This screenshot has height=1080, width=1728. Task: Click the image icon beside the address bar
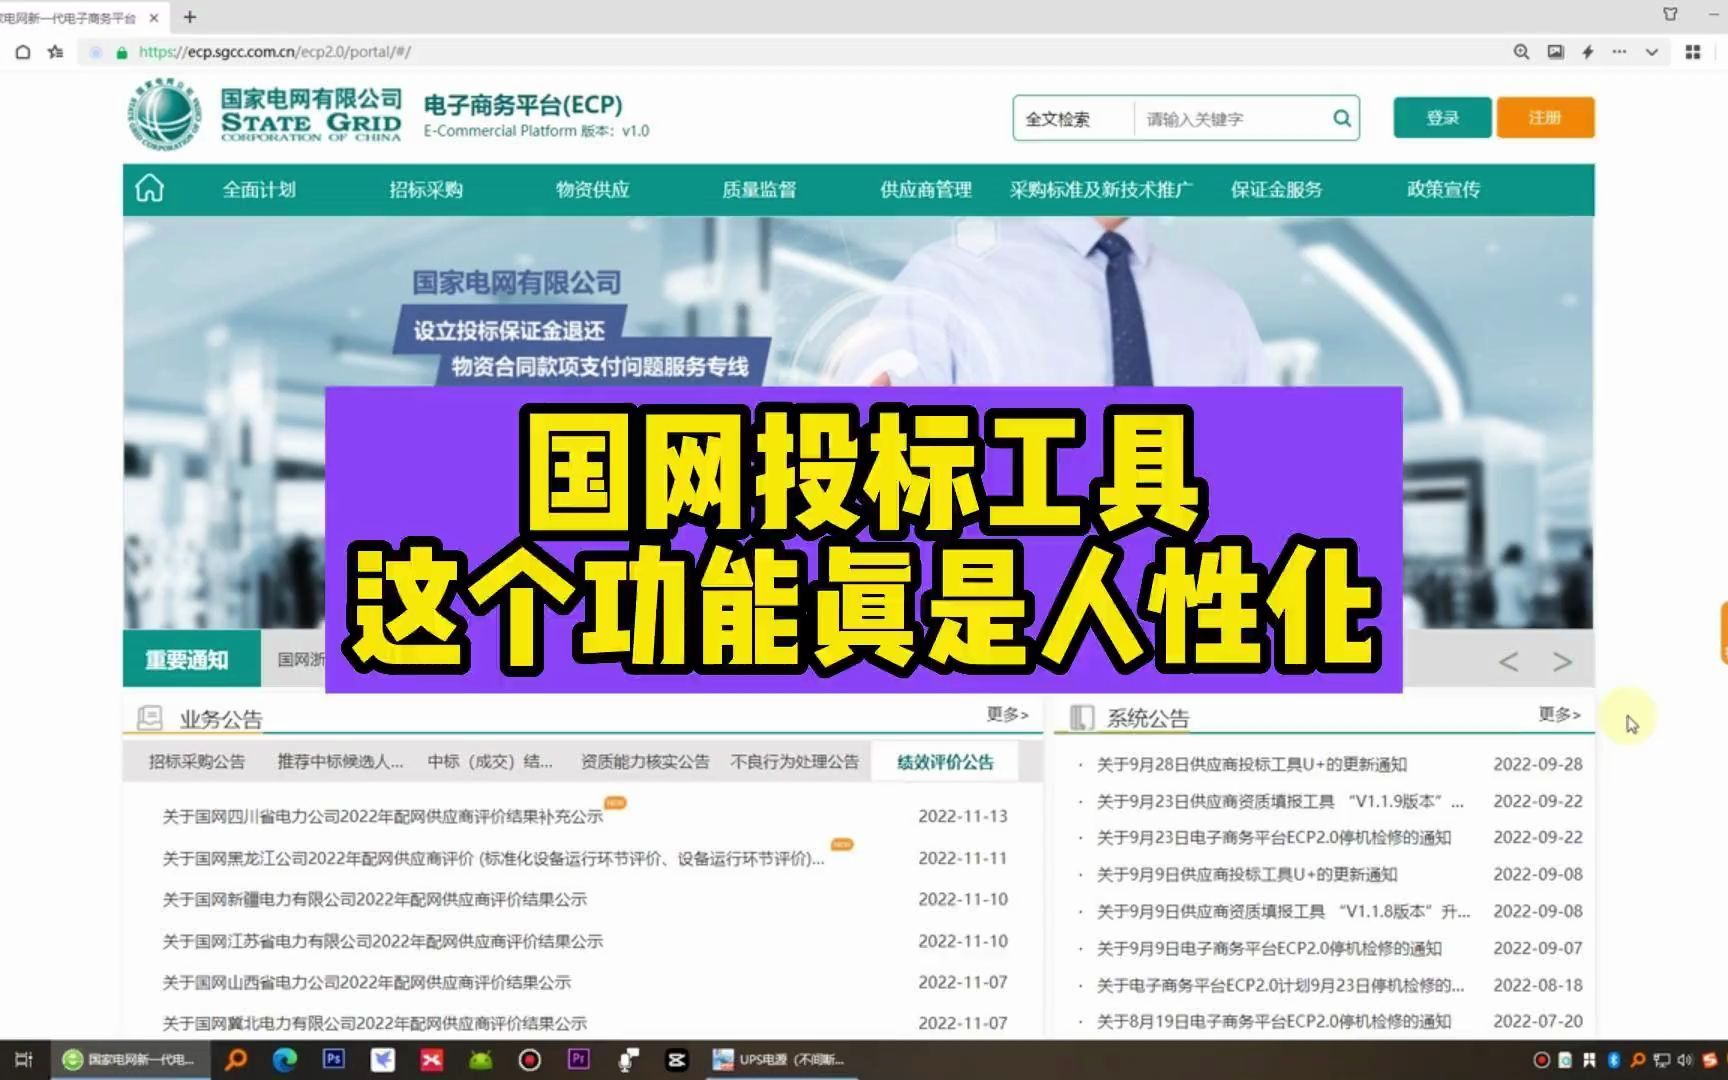[1554, 51]
